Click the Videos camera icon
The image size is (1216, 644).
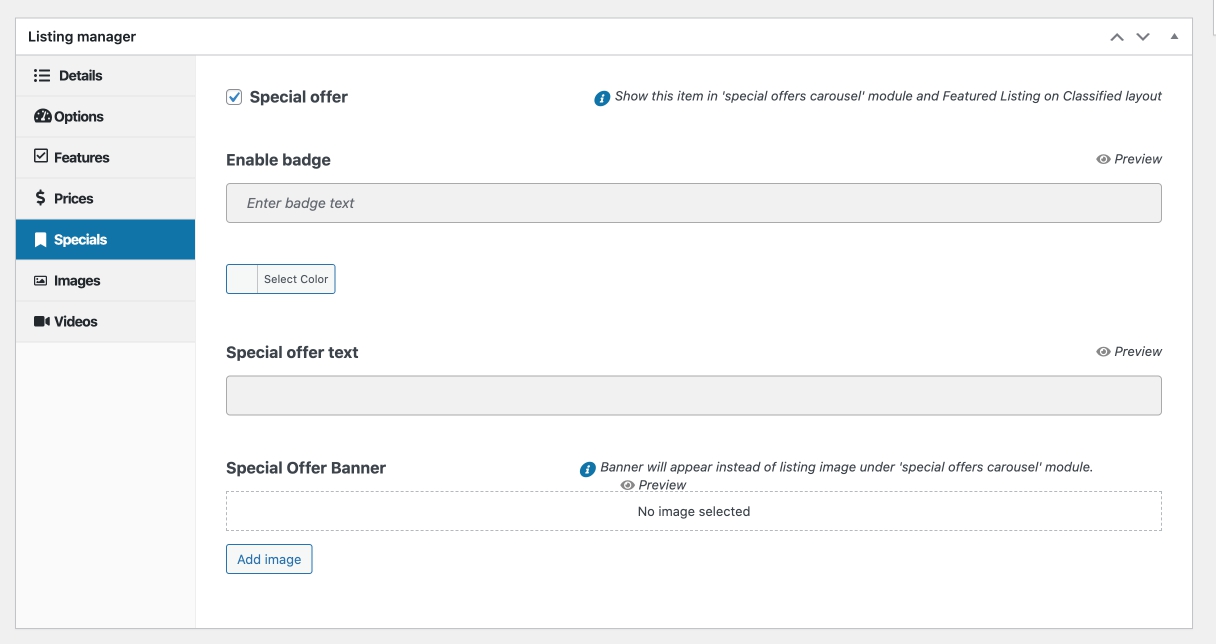pyautogui.click(x=42, y=322)
